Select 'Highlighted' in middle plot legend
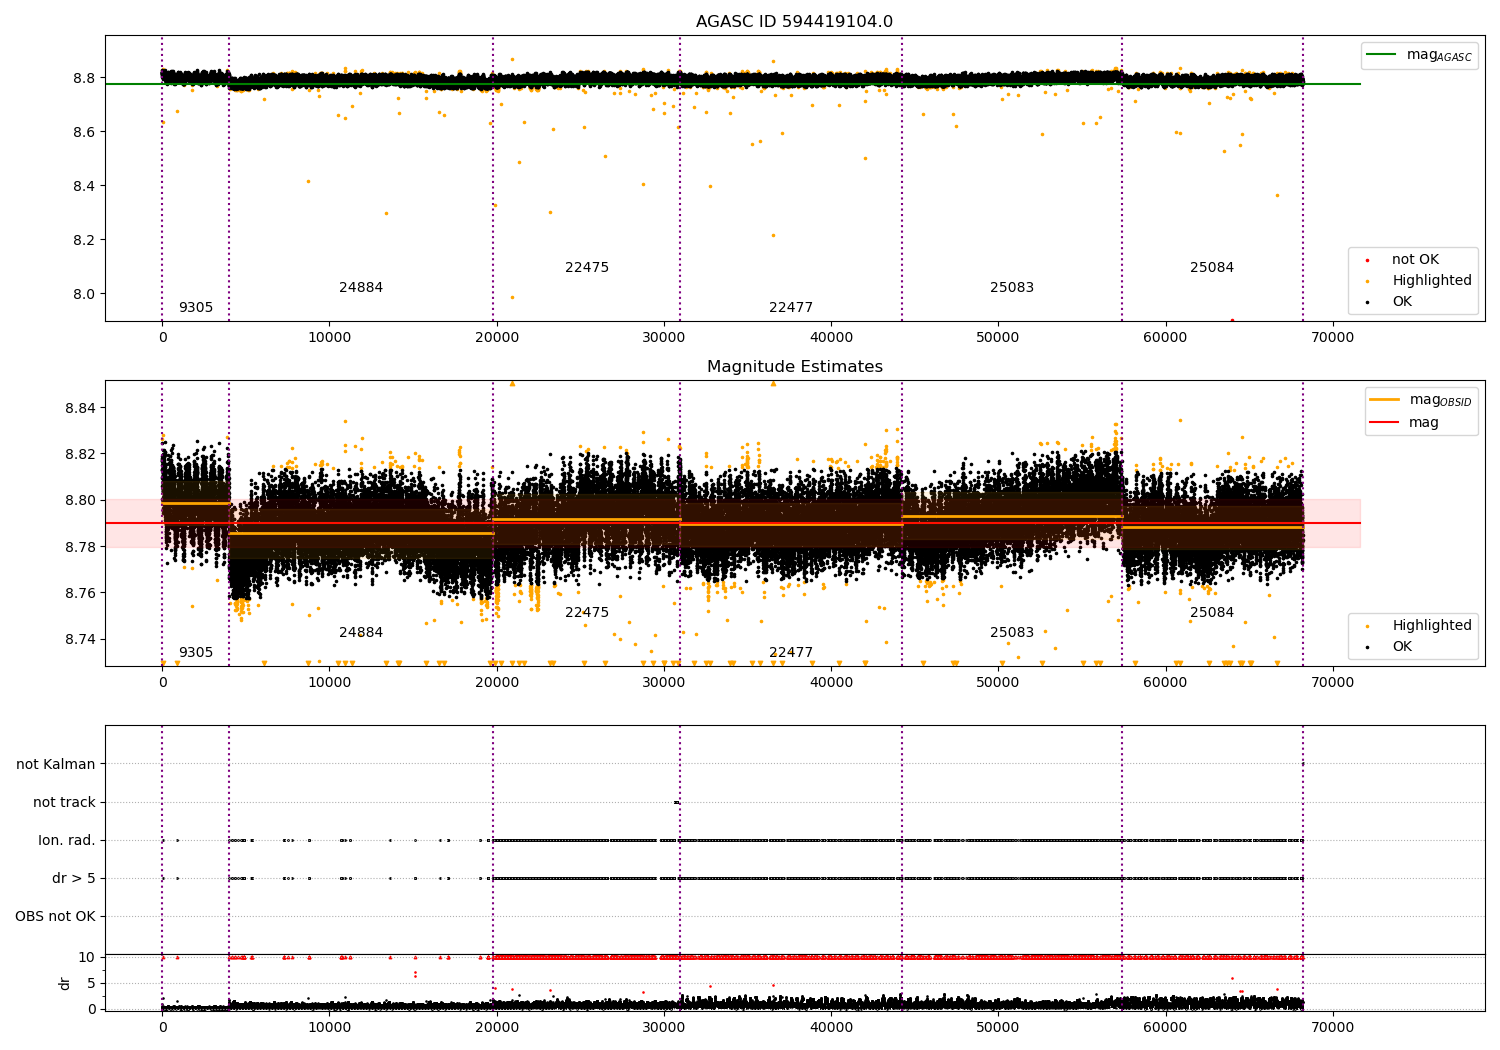 pyautogui.click(x=1432, y=626)
